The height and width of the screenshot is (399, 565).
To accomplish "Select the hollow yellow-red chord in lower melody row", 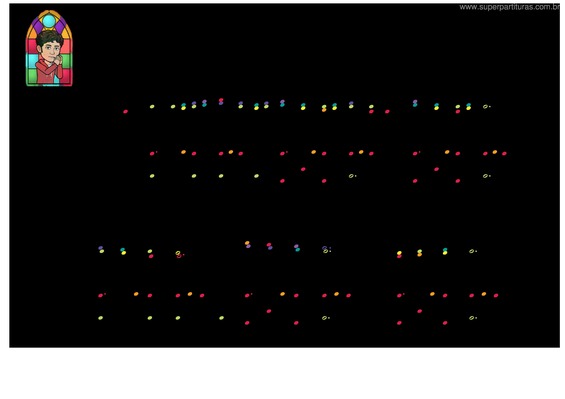I will (179, 254).
